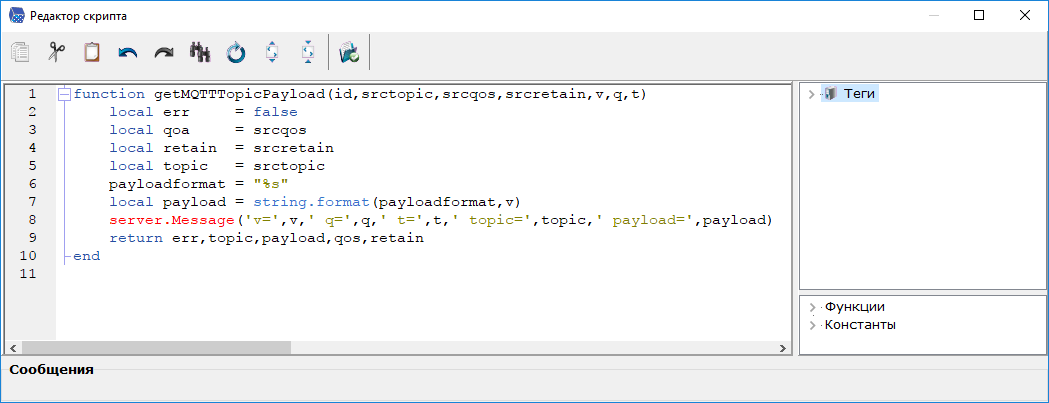
Task: Click the expand-all folds icon
Action: [x=272, y=52]
